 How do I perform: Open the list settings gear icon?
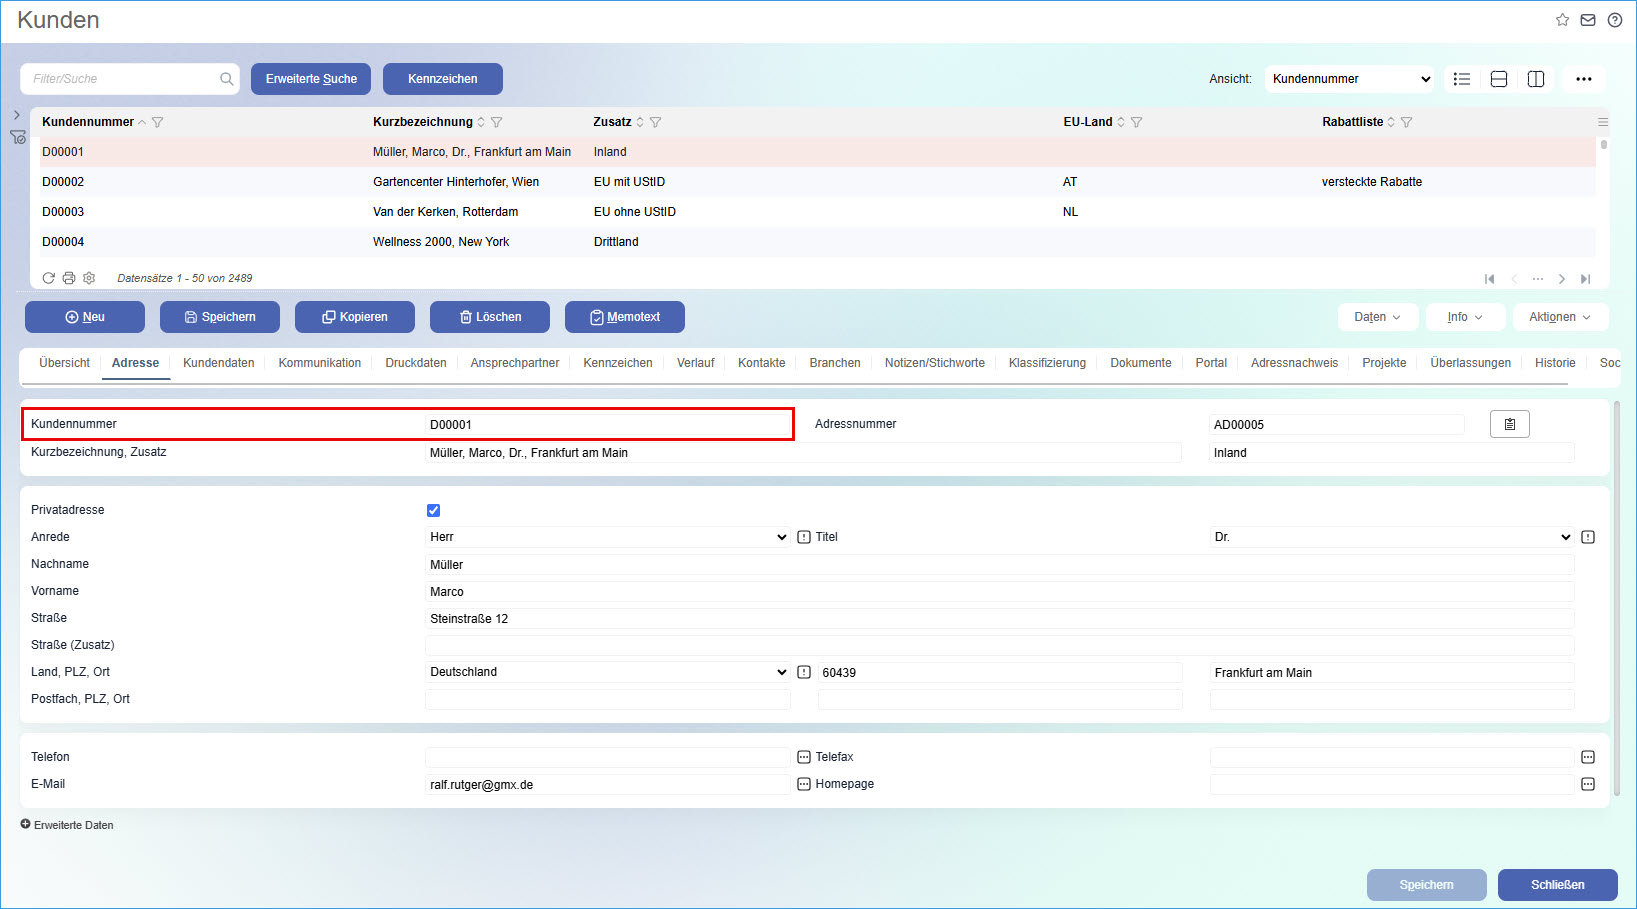coord(88,278)
